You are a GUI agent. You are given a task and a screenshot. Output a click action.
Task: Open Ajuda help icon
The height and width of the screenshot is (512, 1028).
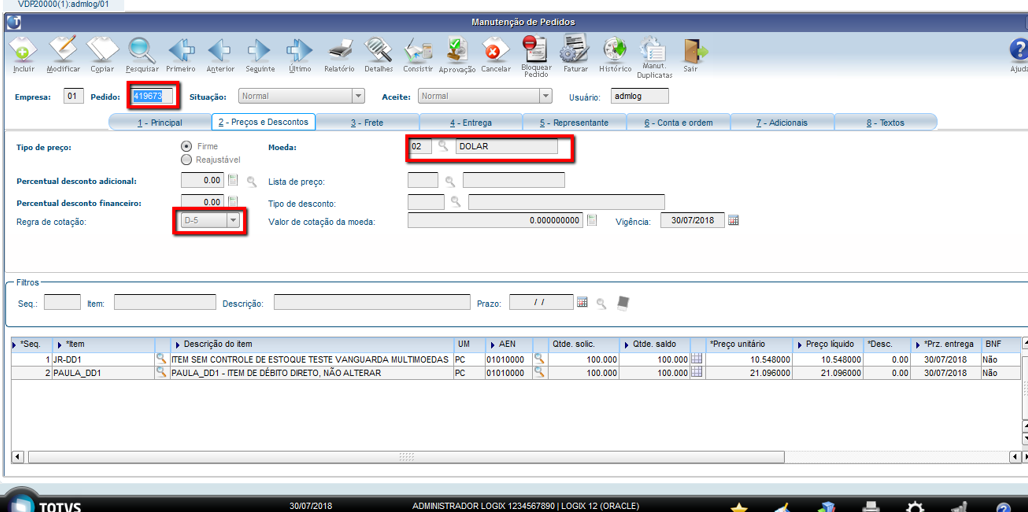pyautogui.click(x=1019, y=50)
